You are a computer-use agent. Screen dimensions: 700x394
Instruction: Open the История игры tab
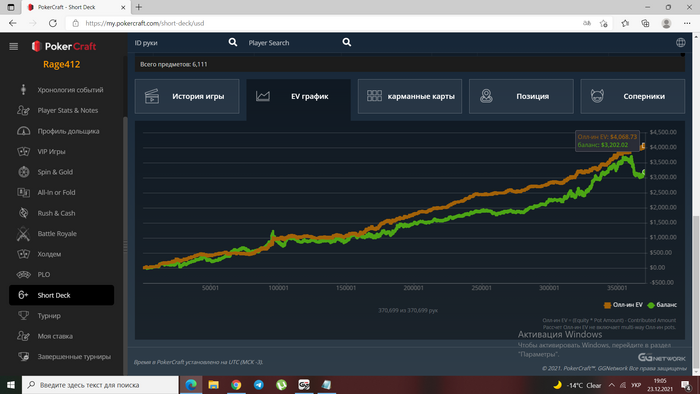tap(187, 96)
